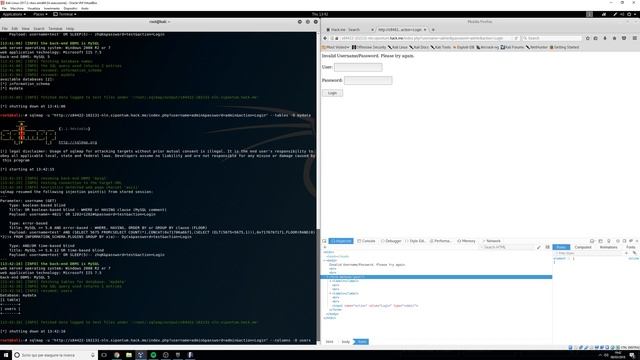Open the Offensive Security bookmark
This screenshot has height=360, width=640.
pyautogui.click(x=369, y=47)
